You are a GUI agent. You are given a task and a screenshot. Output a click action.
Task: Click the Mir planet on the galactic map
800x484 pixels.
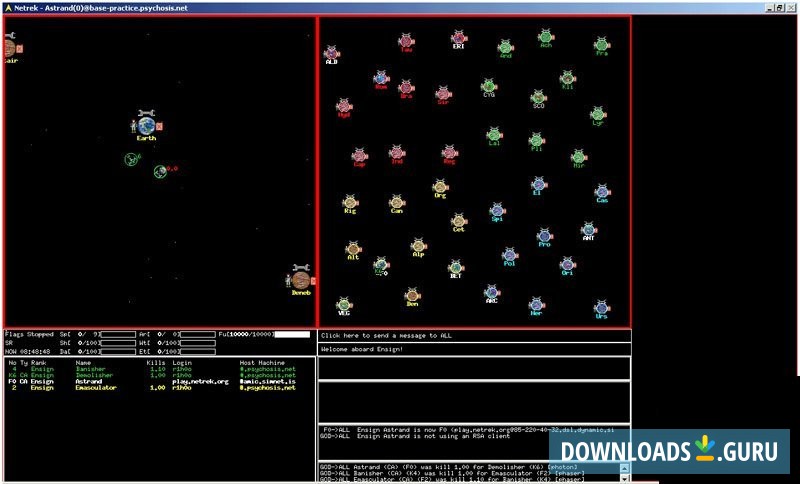click(x=579, y=157)
